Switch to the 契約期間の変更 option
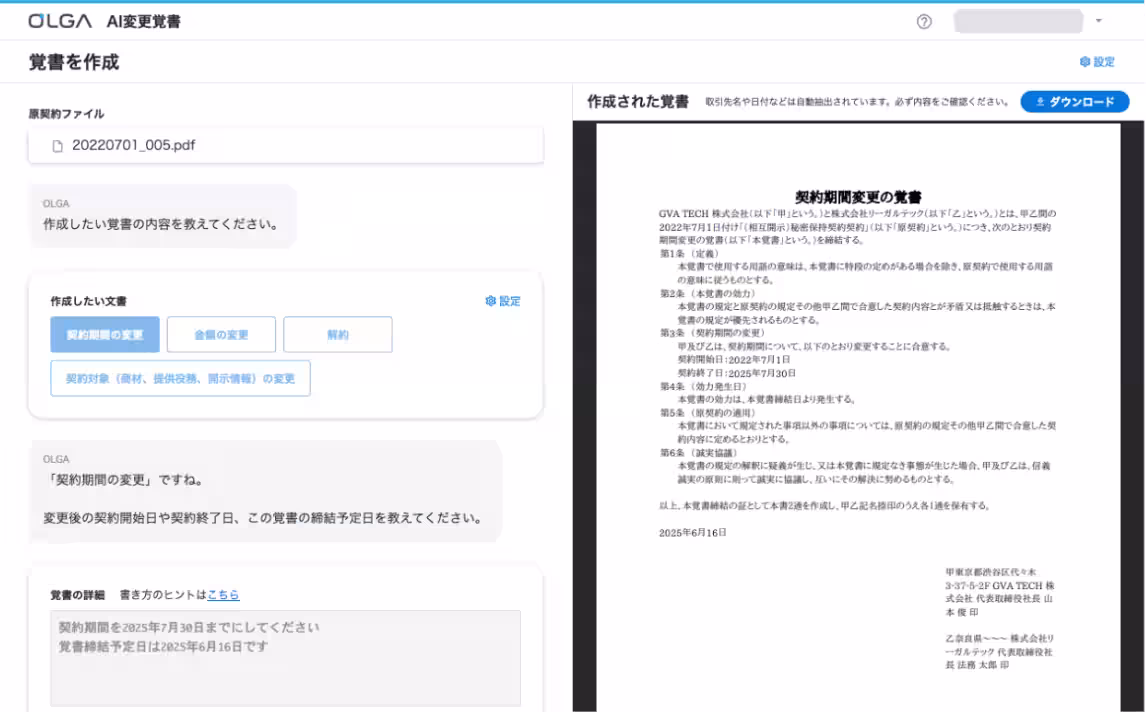The width and height of the screenshot is (1146, 712). 105,335
